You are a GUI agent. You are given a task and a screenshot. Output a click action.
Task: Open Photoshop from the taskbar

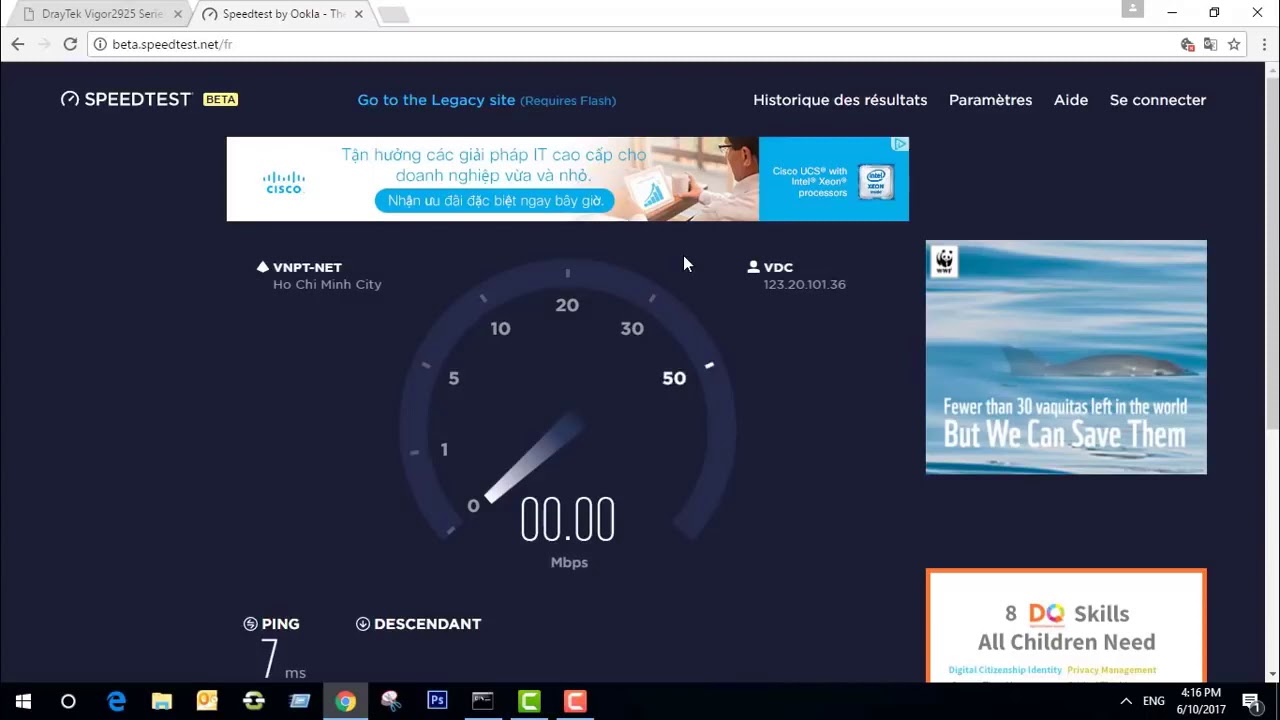(437, 701)
